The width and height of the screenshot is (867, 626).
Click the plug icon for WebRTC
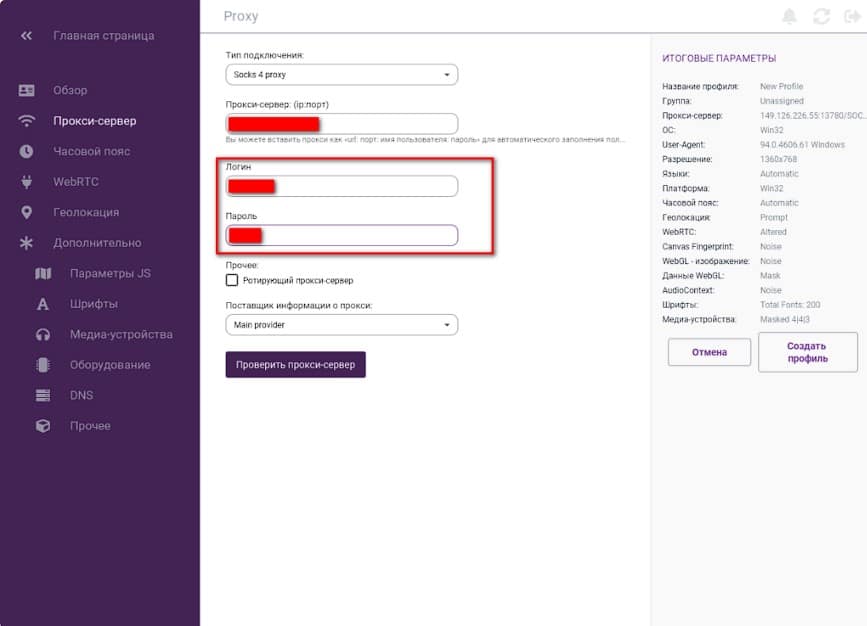pos(27,182)
